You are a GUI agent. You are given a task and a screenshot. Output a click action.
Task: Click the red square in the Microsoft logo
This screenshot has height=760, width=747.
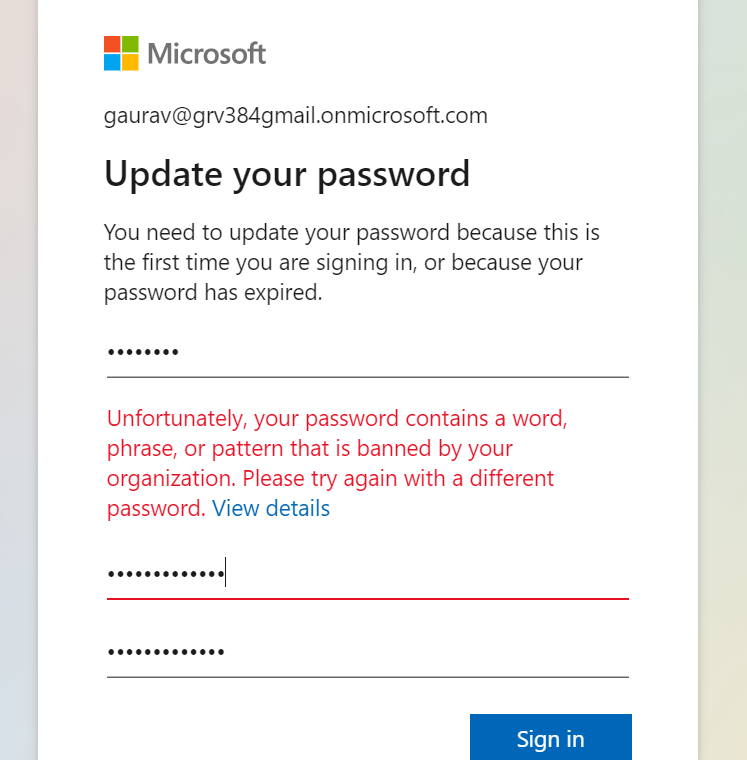pyautogui.click(x=112, y=44)
